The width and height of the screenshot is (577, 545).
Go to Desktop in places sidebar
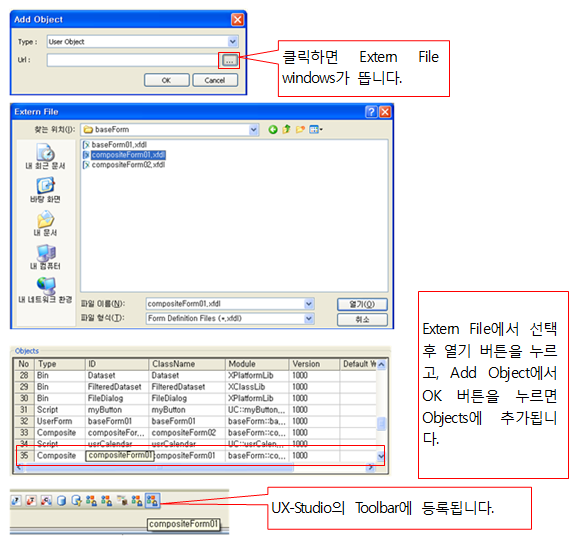(45, 190)
